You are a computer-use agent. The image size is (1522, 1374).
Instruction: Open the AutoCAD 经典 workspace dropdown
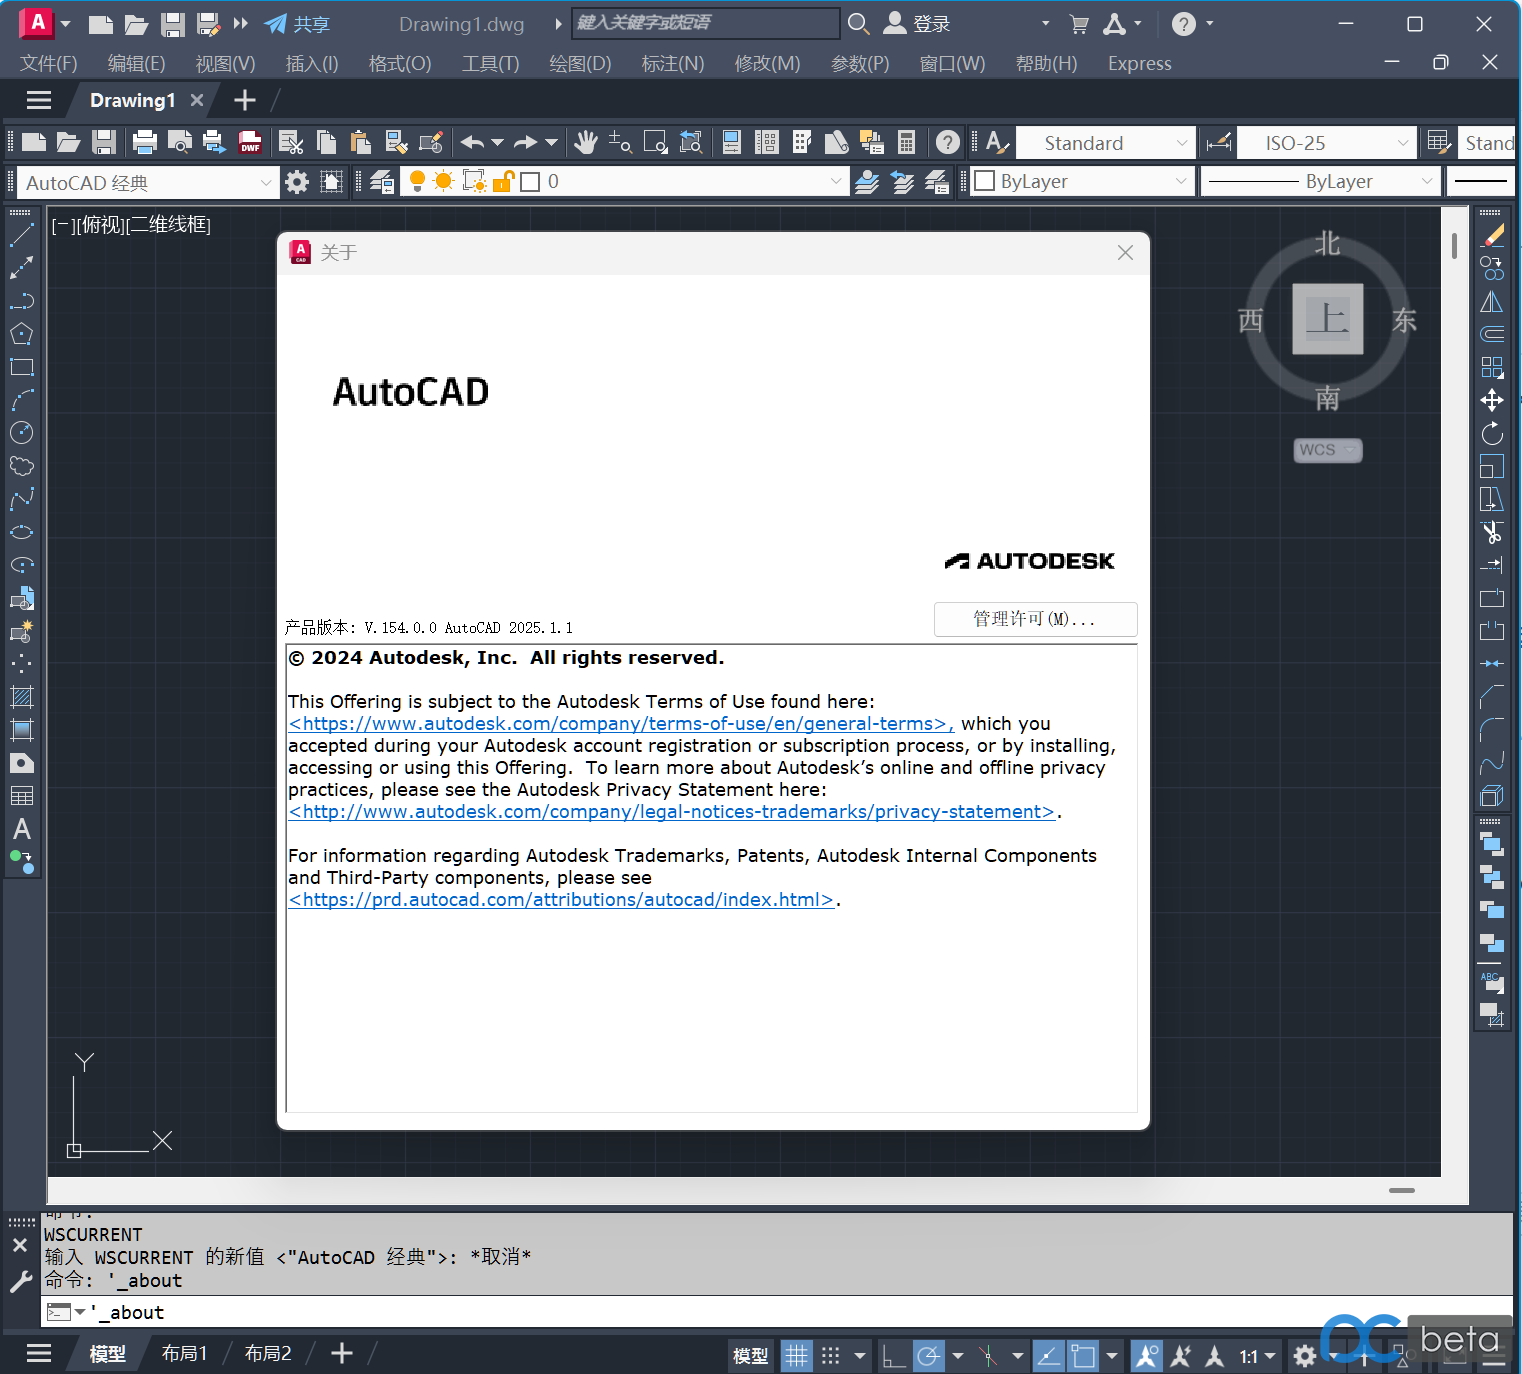click(148, 182)
